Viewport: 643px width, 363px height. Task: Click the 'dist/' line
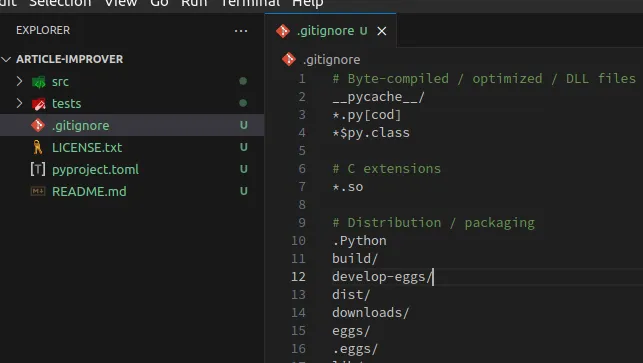tap(351, 295)
